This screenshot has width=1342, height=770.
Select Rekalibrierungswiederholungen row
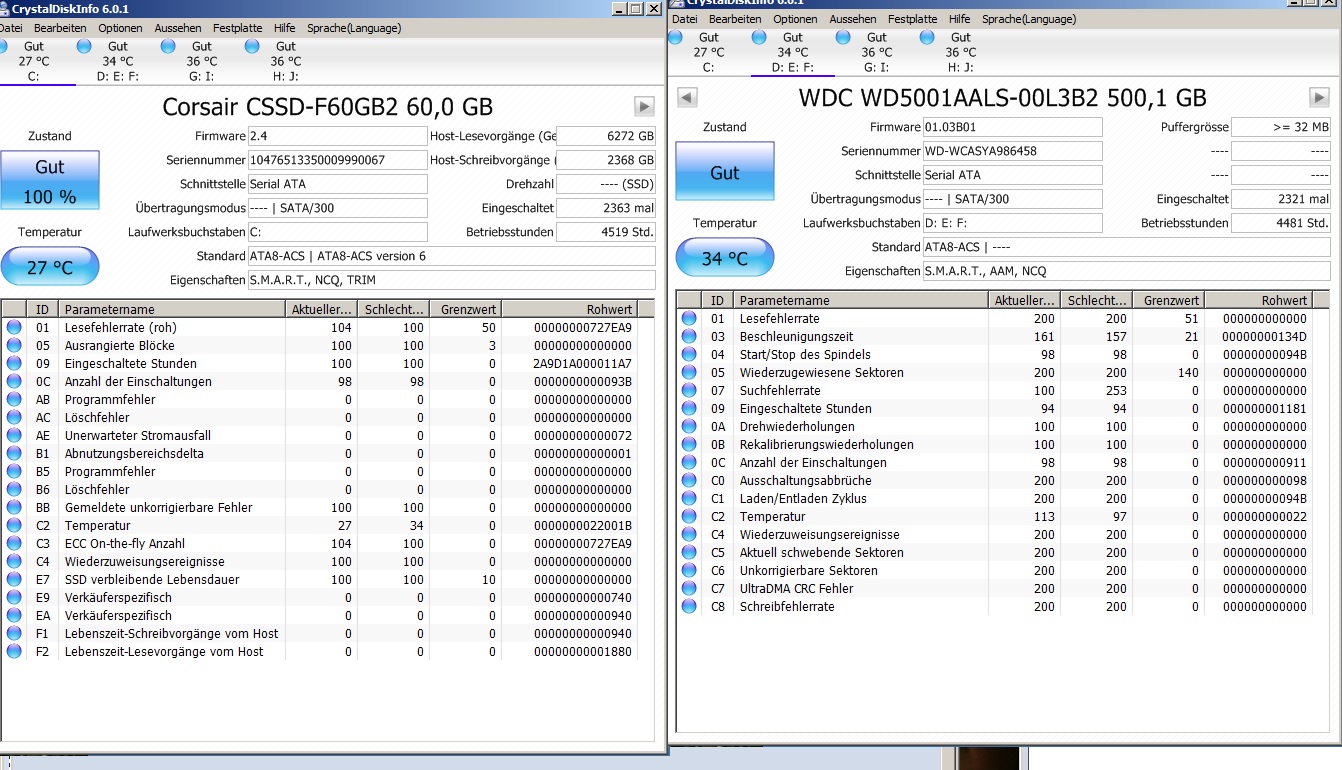point(995,444)
